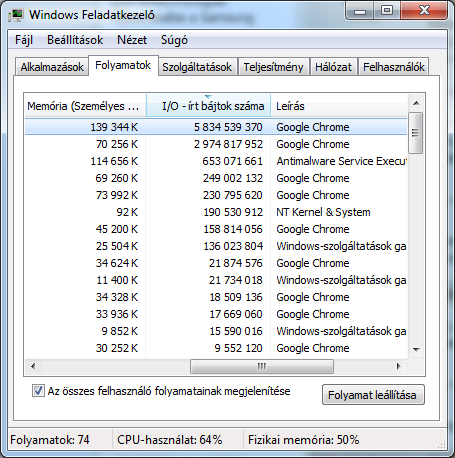Image resolution: width=455 pixels, height=458 pixels.
Task: Sort by Memória (Személyes) column header
Action: pyautogui.click(x=85, y=106)
